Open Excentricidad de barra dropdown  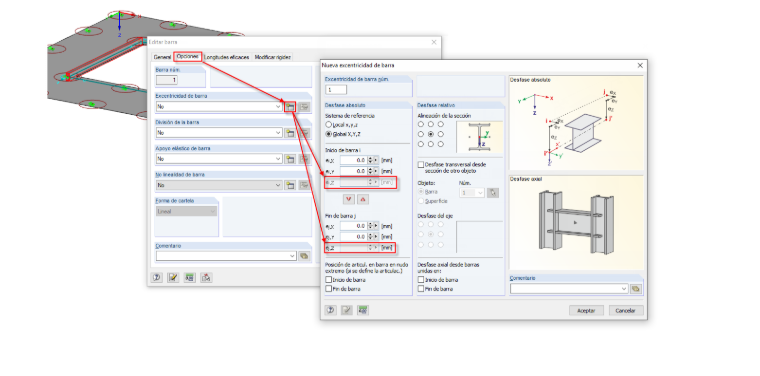(x=278, y=107)
